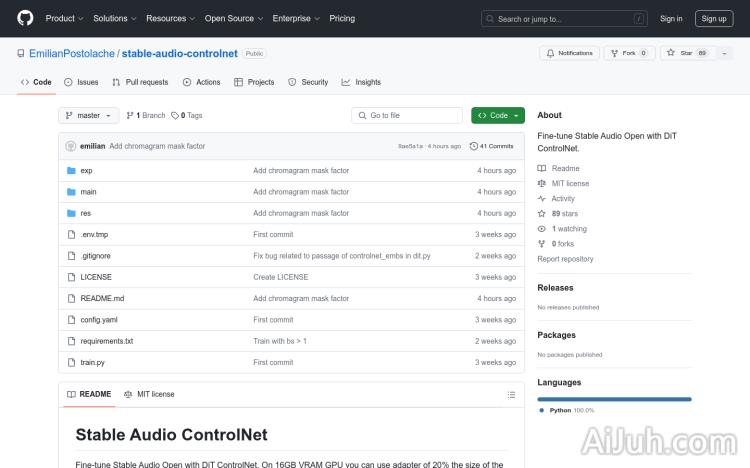The height and width of the screenshot is (468, 750).
Task: View the 0 Tags link
Action: [x=187, y=115]
